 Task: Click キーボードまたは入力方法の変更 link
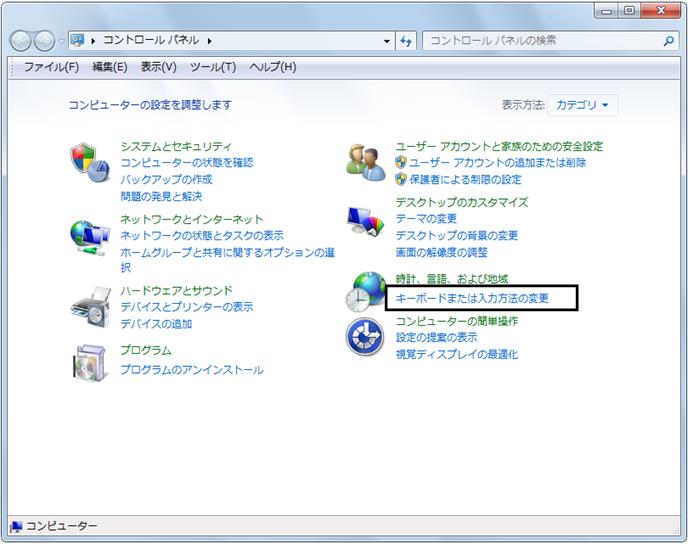(472, 298)
